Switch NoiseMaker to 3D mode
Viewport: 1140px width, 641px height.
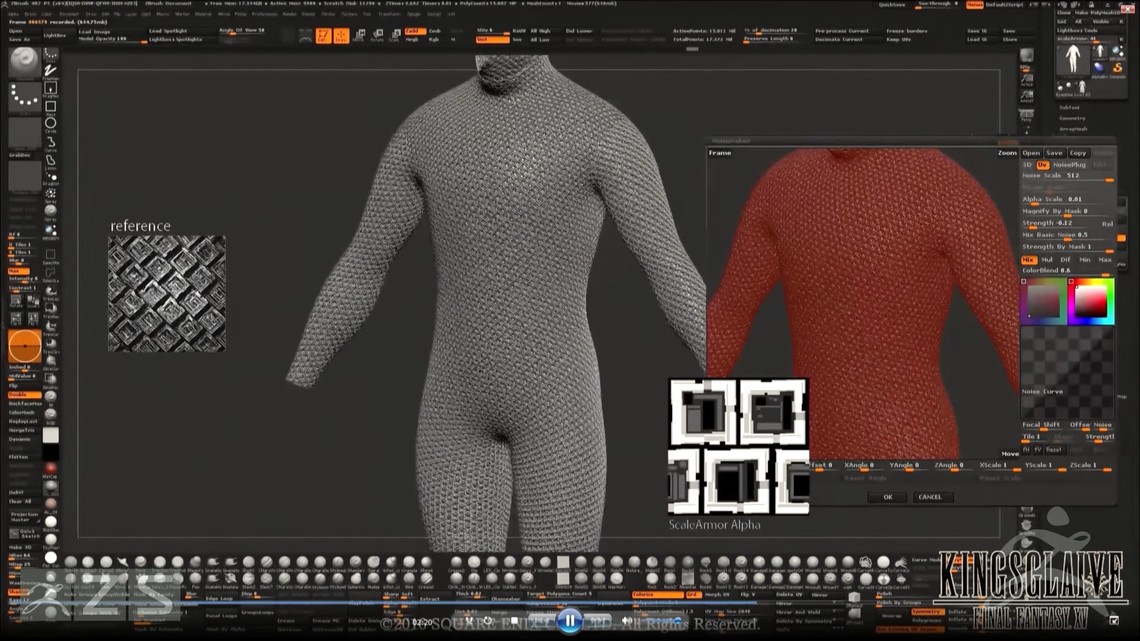[1028, 165]
